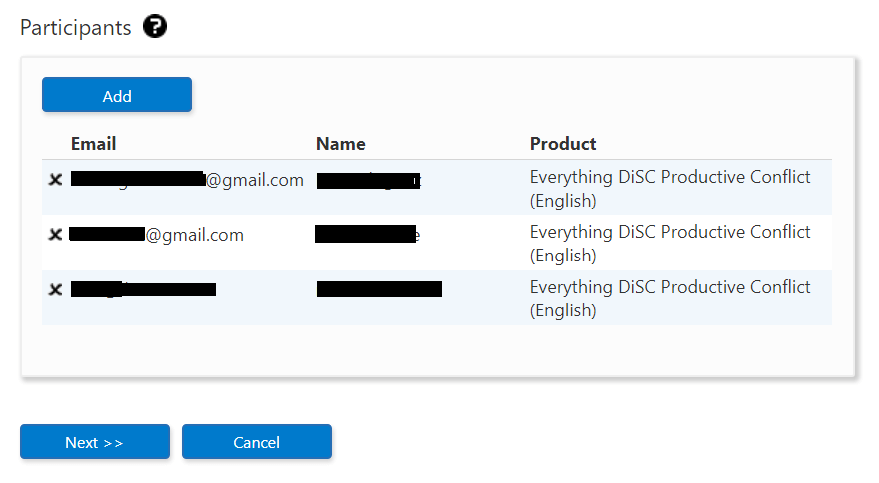Viewport: 879px width, 483px height.
Task: Select the Product column header
Action: point(563,144)
